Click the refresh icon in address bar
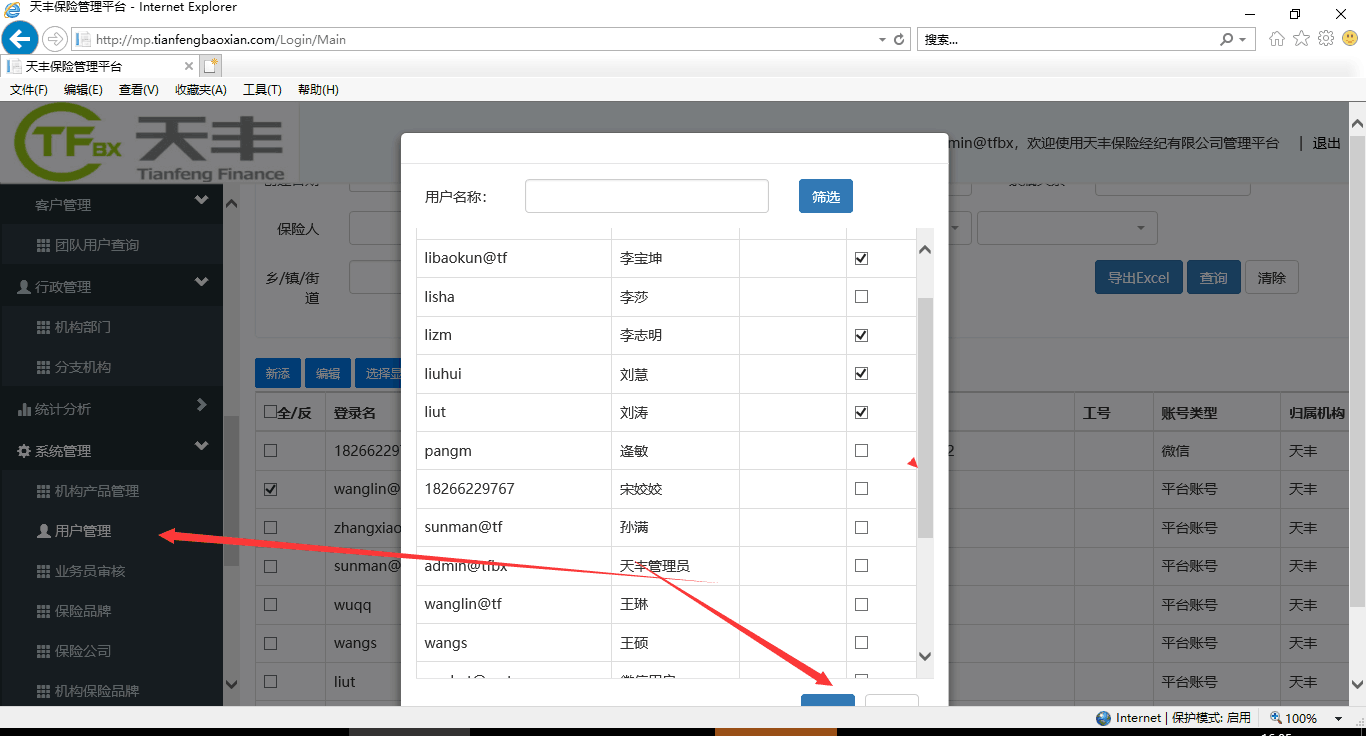Image resolution: width=1366 pixels, height=736 pixels. point(899,40)
